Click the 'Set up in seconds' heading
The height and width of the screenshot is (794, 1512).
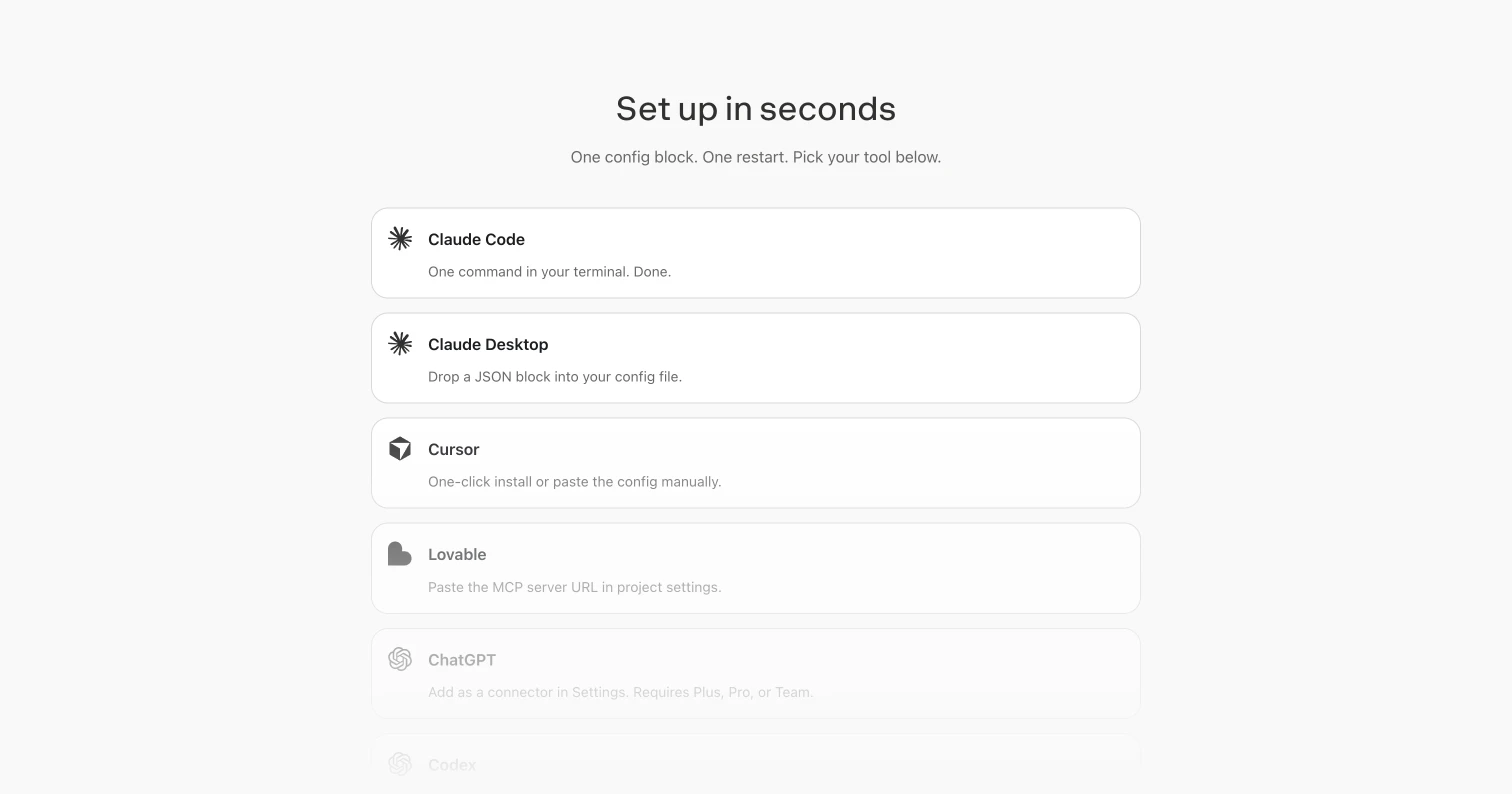coord(755,108)
